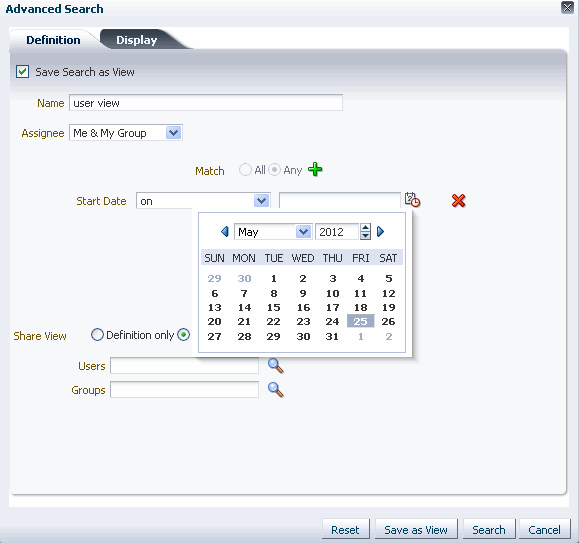Go to previous month arrow
The image size is (579, 543).
point(225,232)
